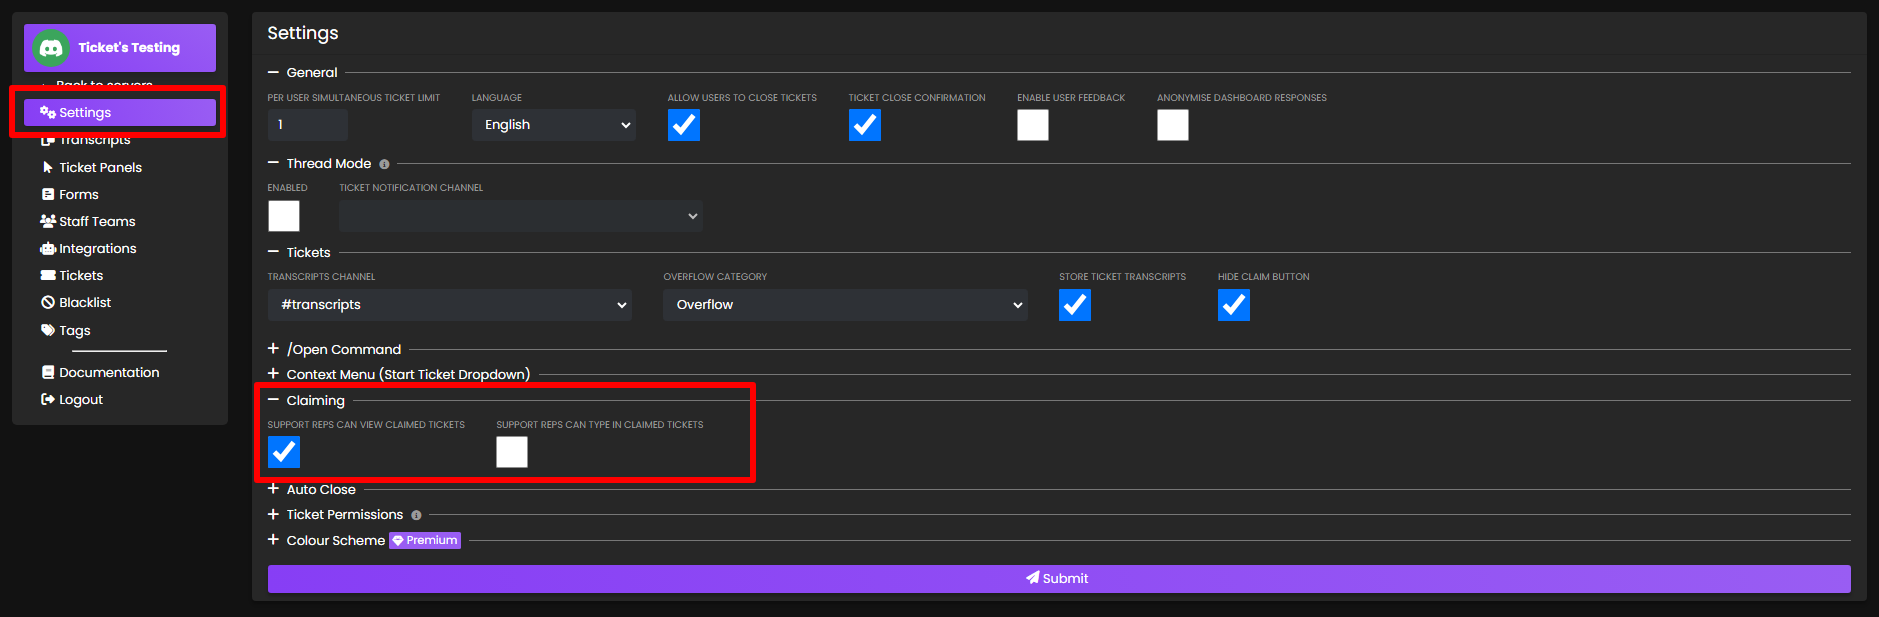Click the form icon beside Forms
Image resolution: width=1879 pixels, height=617 pixels.
[x=47, y=194]
